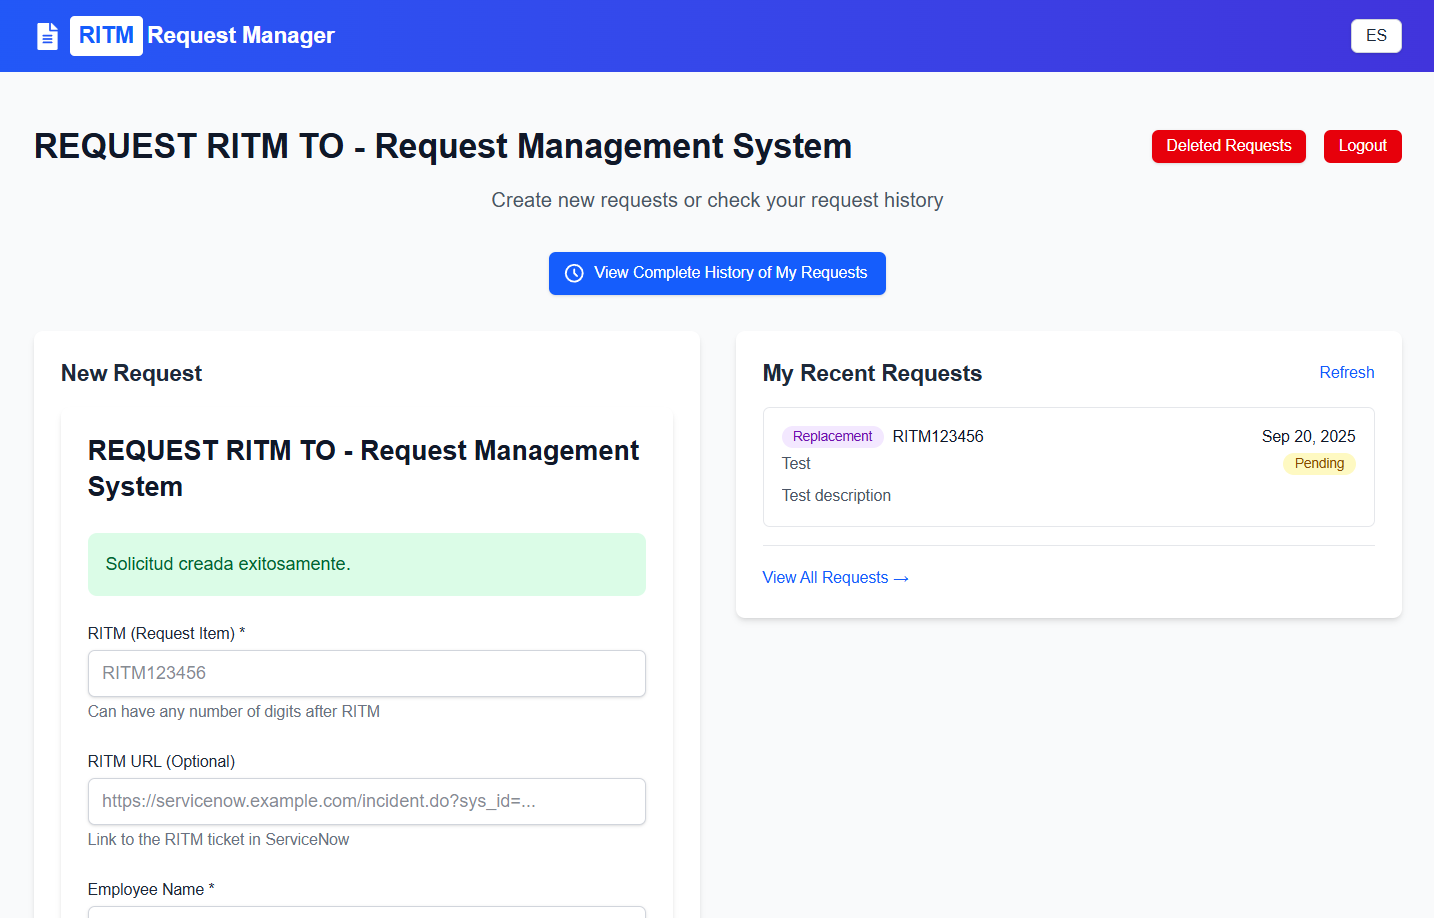Viewport: 1434px width, 918px height.
Task: Click the Sep 20, 2025 date
Action: (1309, 436)
